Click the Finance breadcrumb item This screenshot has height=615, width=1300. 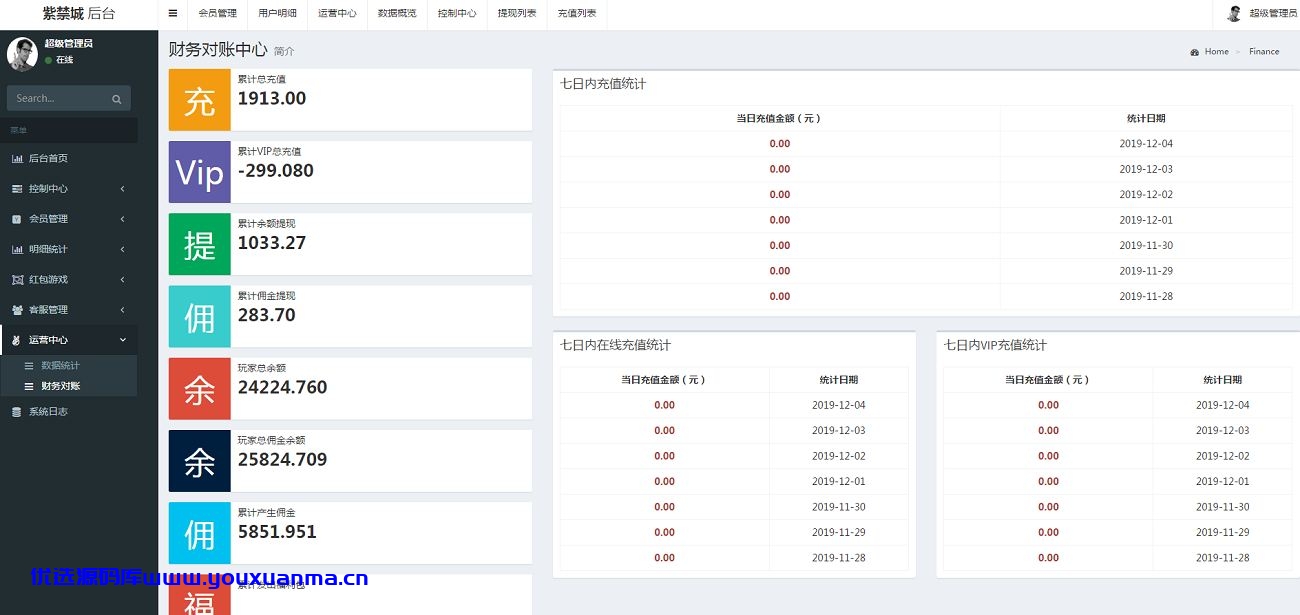1264,52
